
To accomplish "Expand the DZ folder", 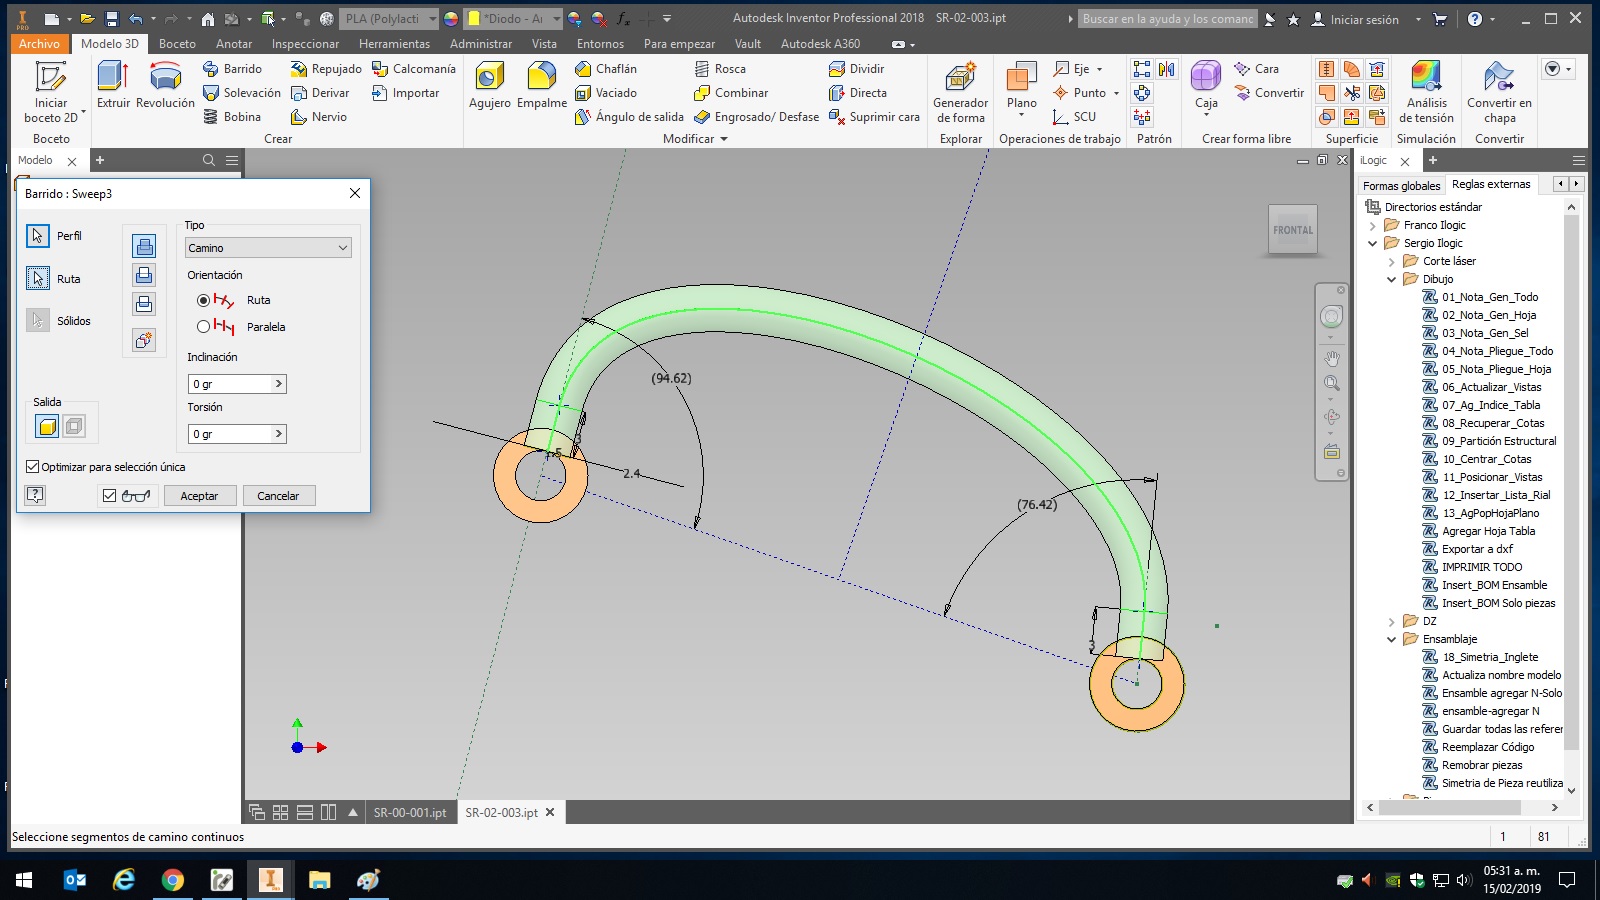I will 1390,620.
